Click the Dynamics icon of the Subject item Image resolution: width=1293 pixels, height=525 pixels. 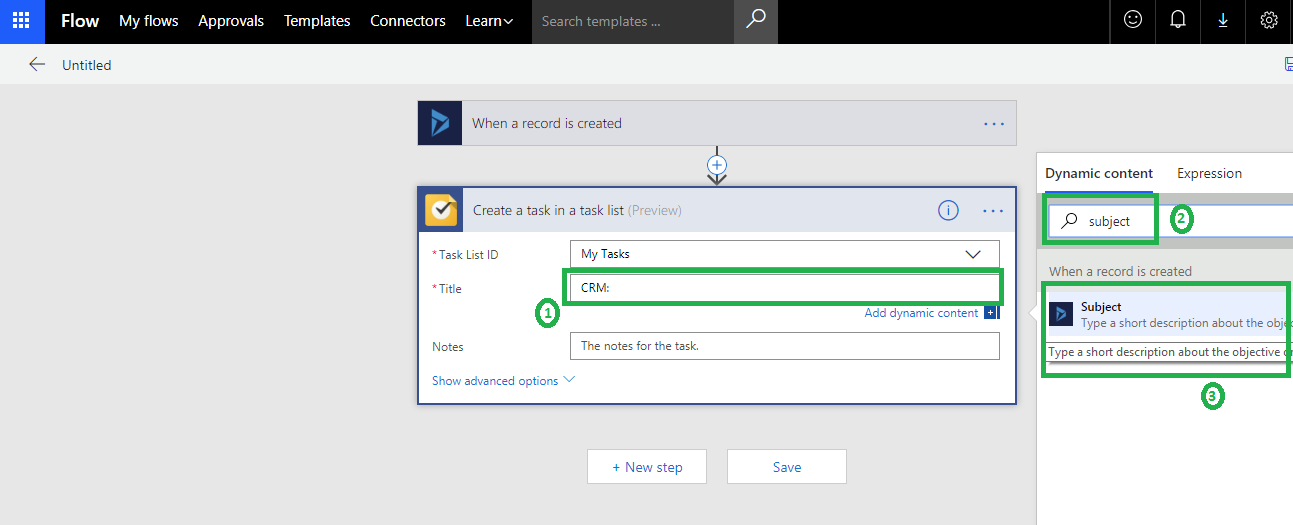click(x=1061, y=314)
